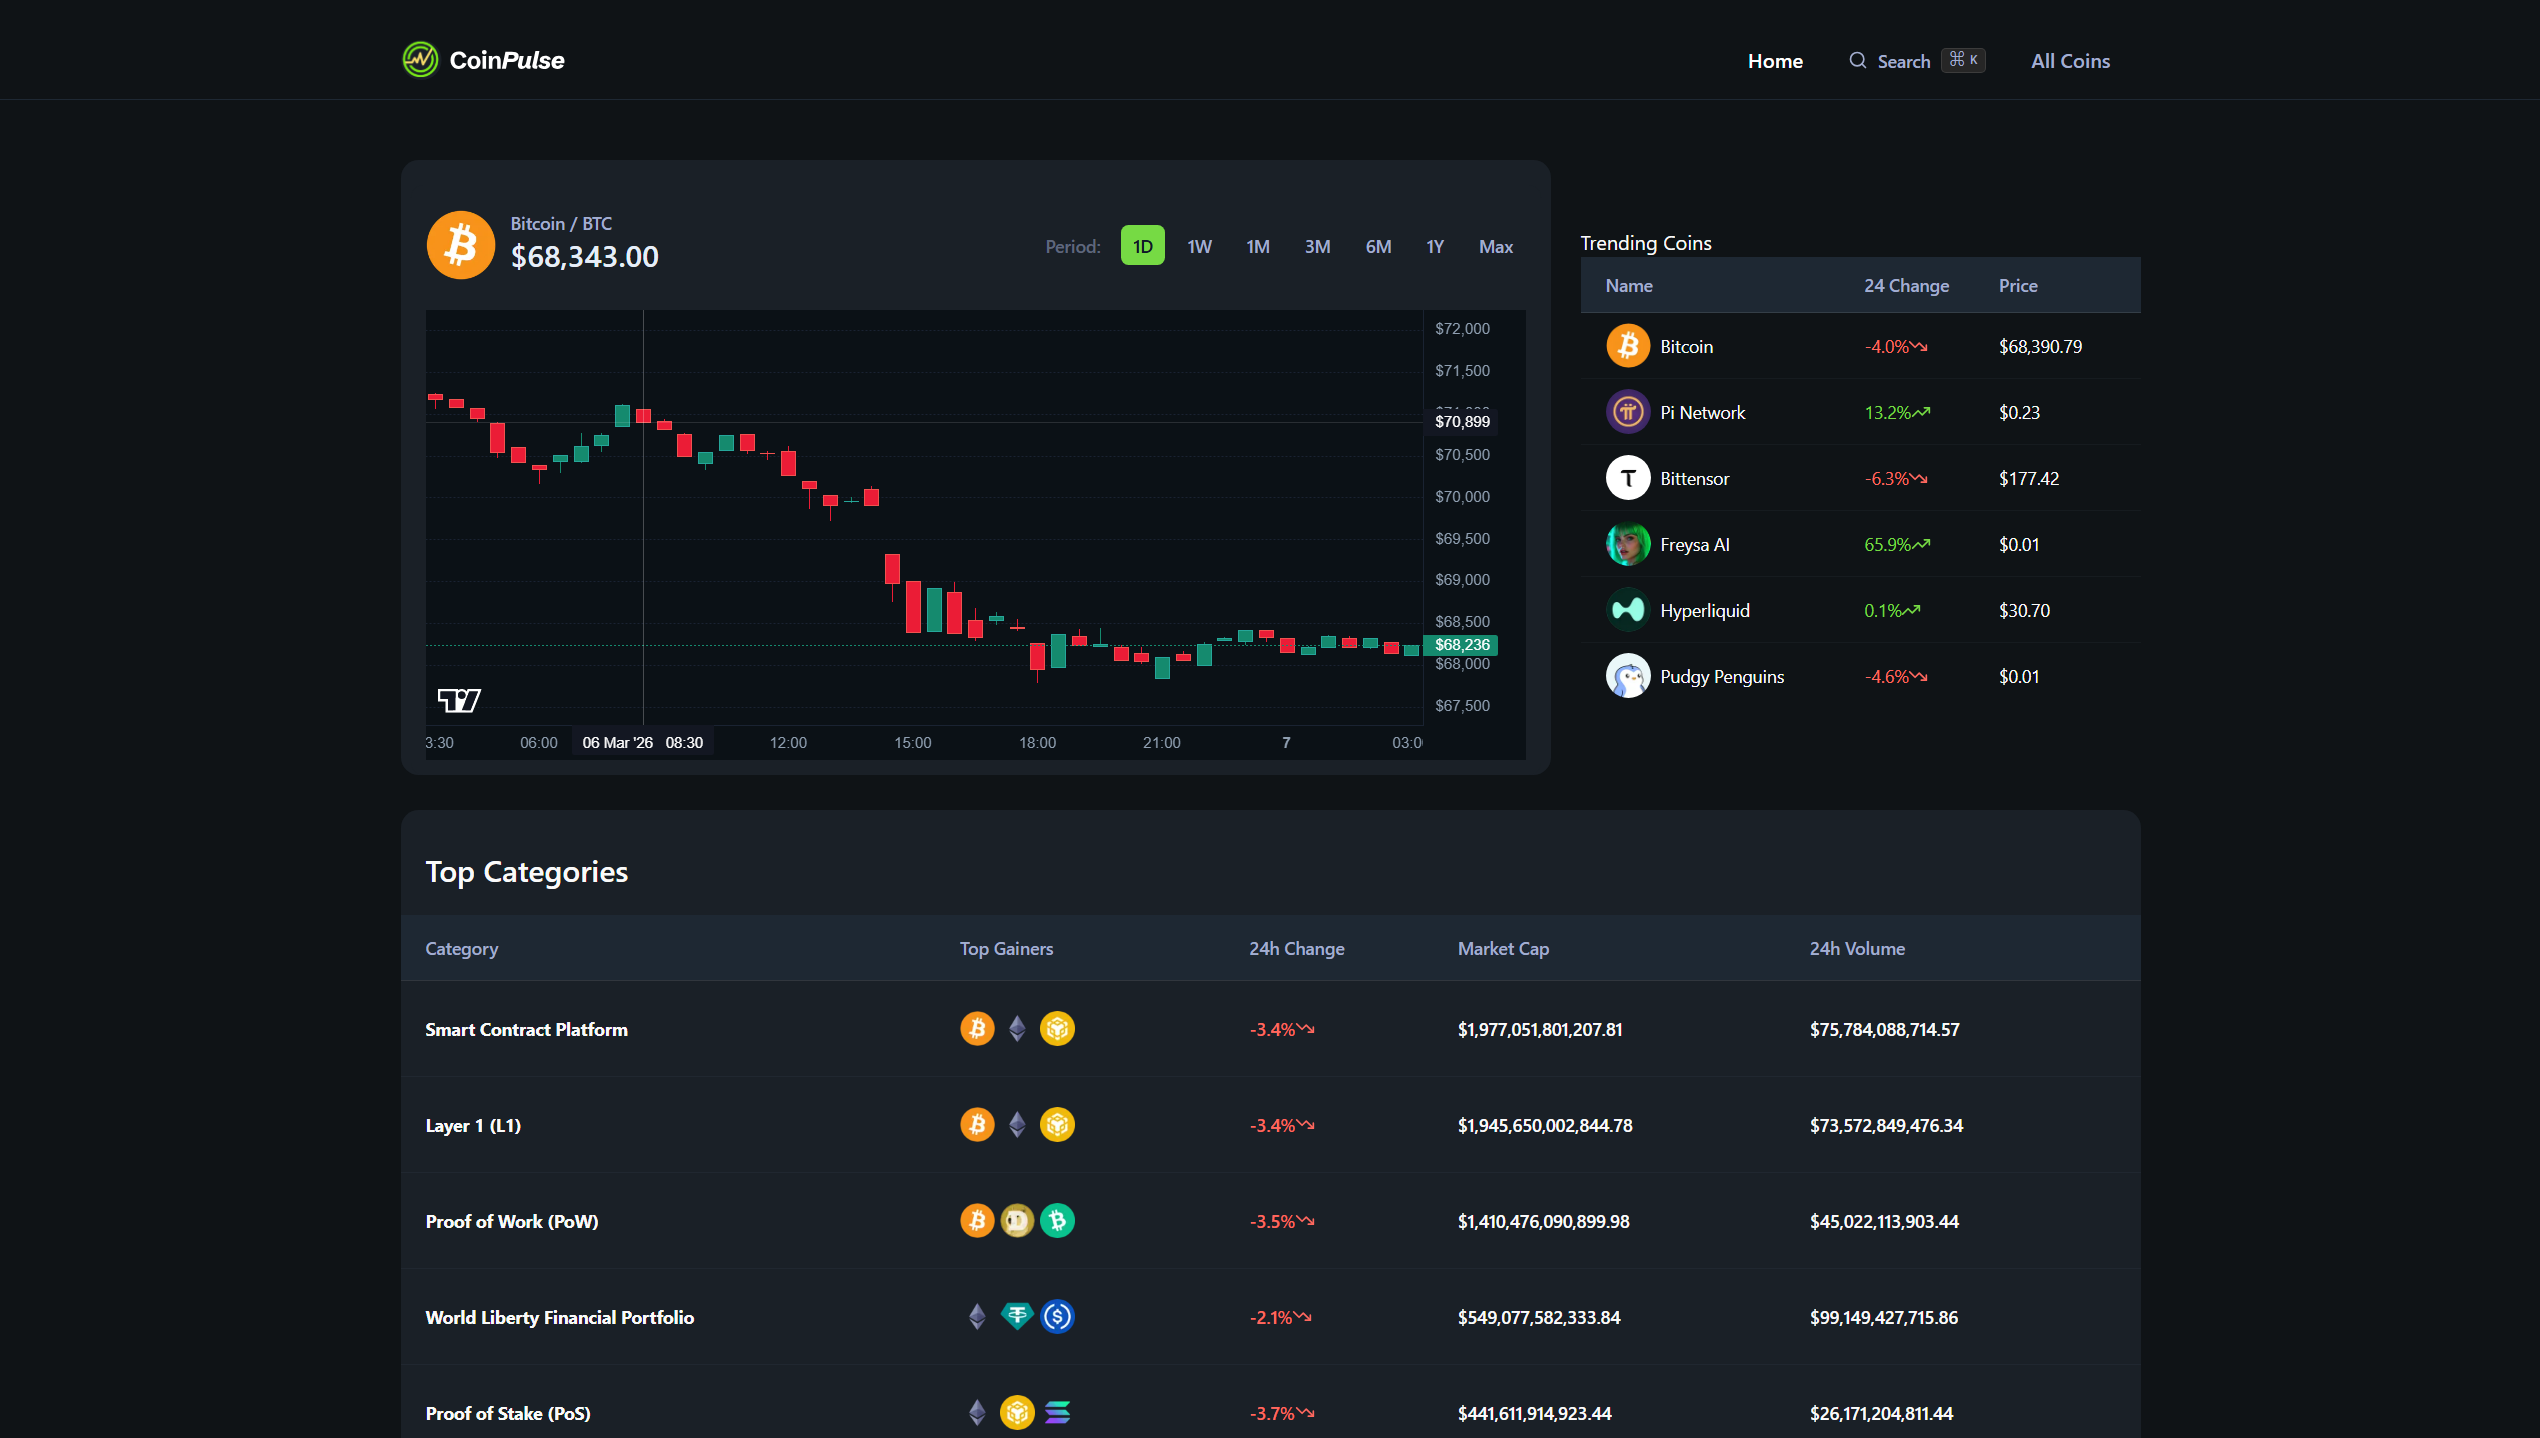Click the Ethereum icon in Smart Contract Platform gainers

coord(1017,1028)
